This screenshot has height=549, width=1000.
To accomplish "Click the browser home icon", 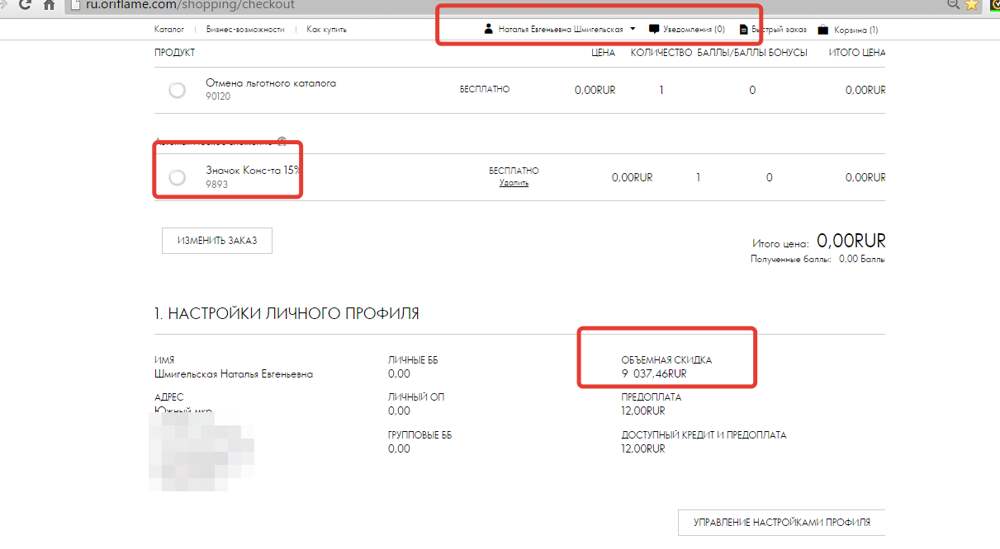I will (x=47, y=5).
